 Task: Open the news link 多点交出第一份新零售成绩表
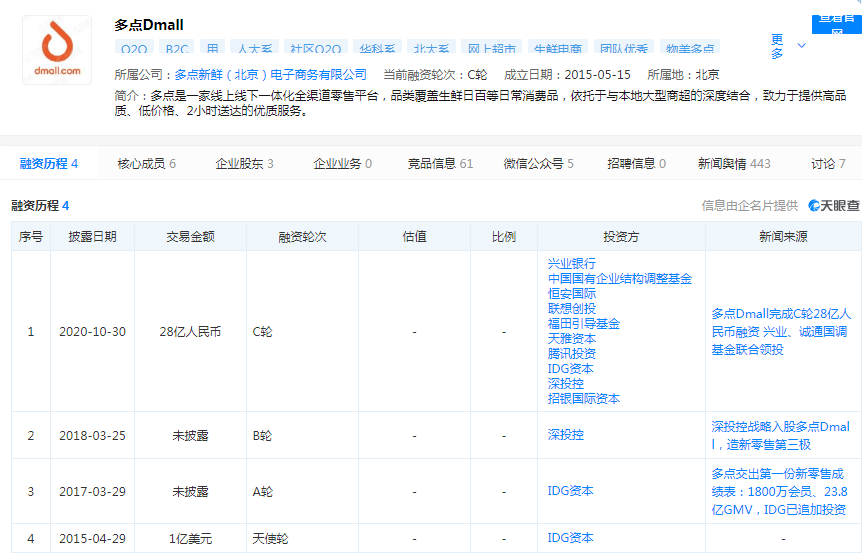tap(780, 492)
